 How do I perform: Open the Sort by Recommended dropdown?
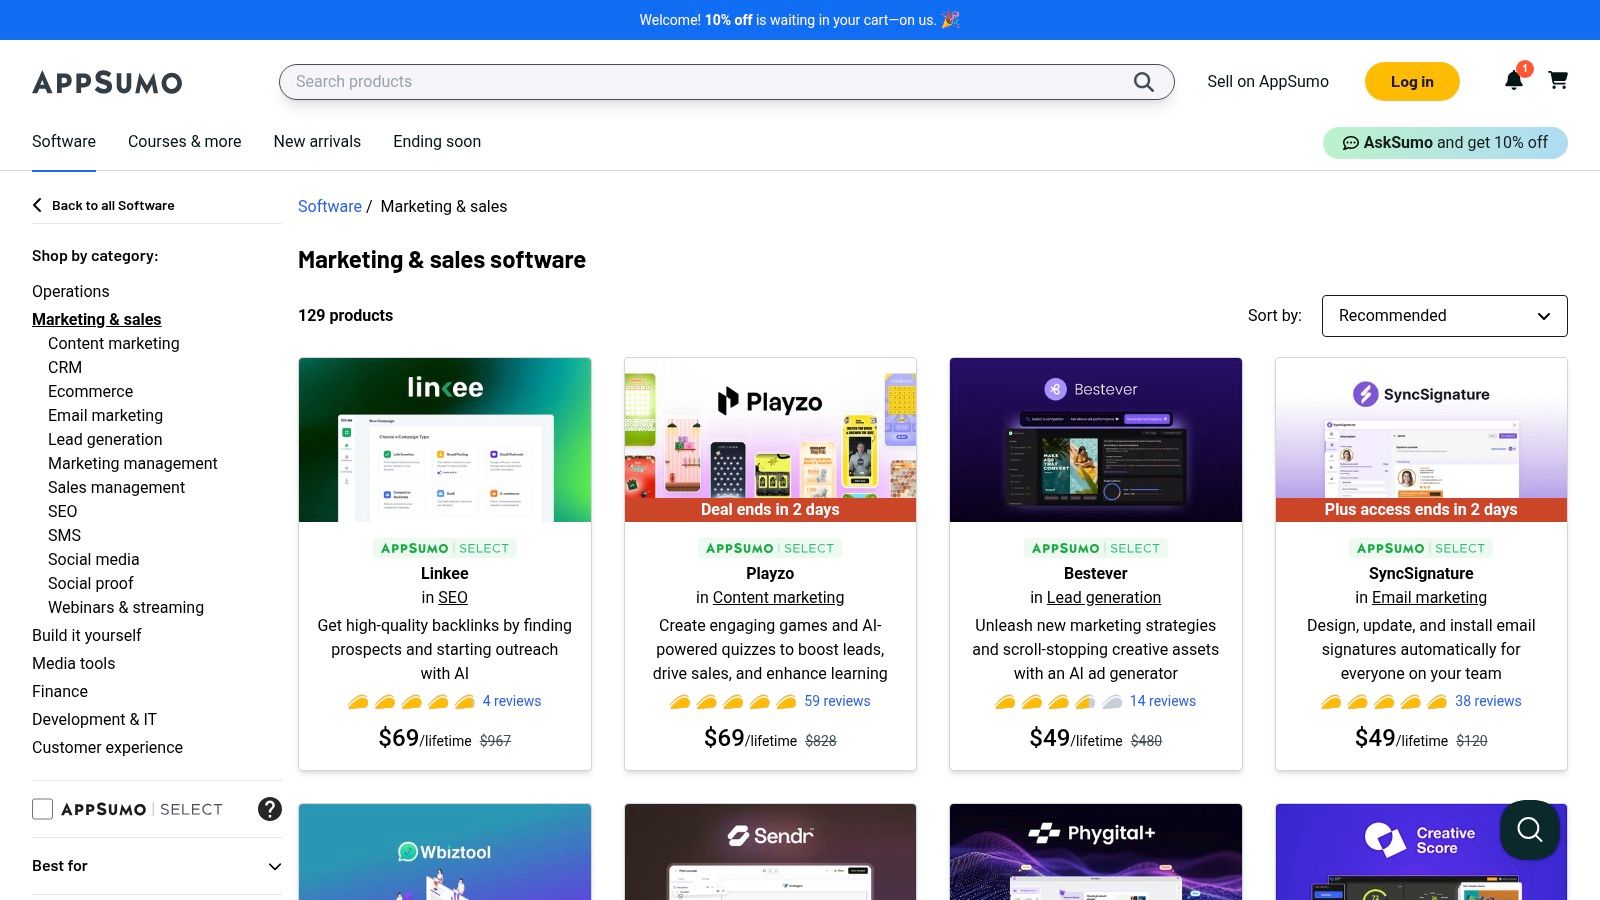[1444, 316]
